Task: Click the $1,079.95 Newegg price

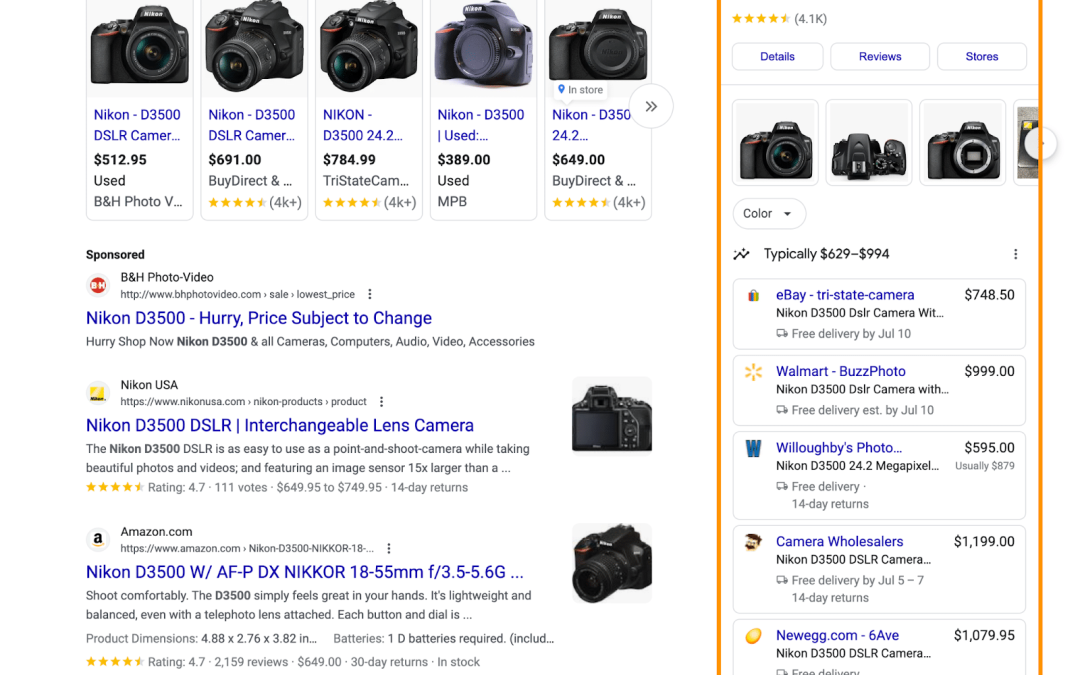Action: coord(984,635)
